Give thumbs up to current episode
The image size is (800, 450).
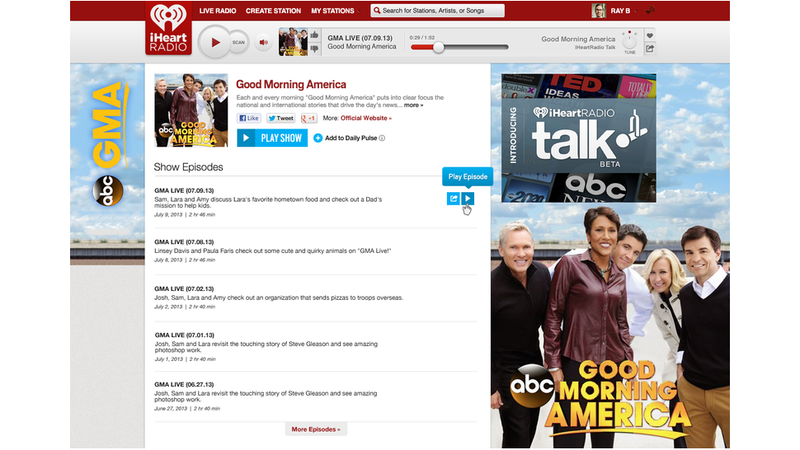pyautogui.click(x=314, y=35)
